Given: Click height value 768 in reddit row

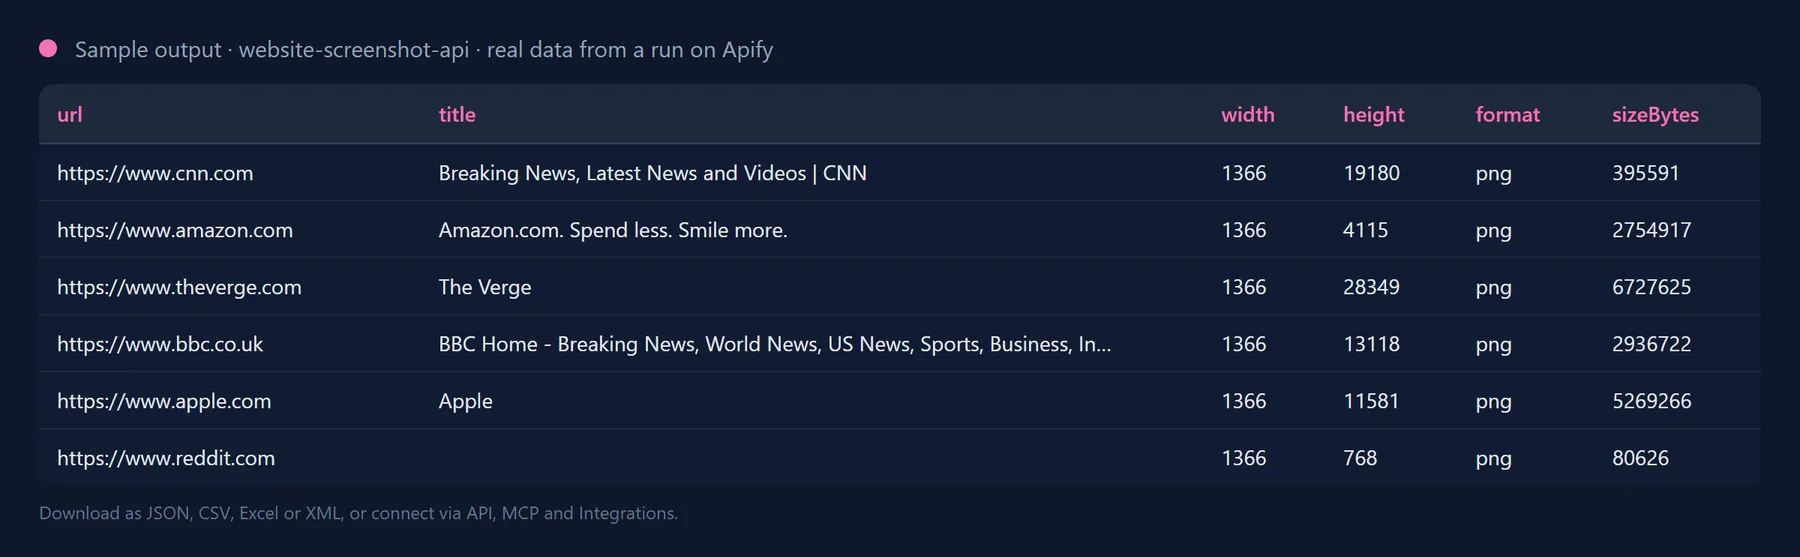Looking at the screenshot, I should pos(1360,458).
